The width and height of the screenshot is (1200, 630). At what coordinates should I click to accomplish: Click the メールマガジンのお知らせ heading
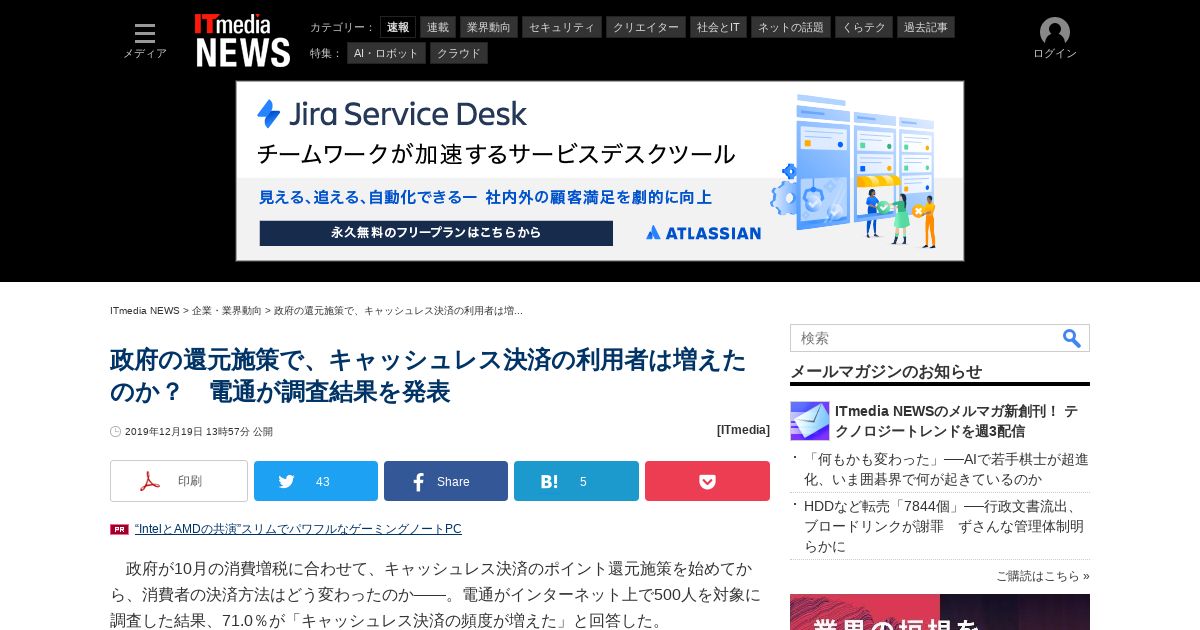pos(886,371)
